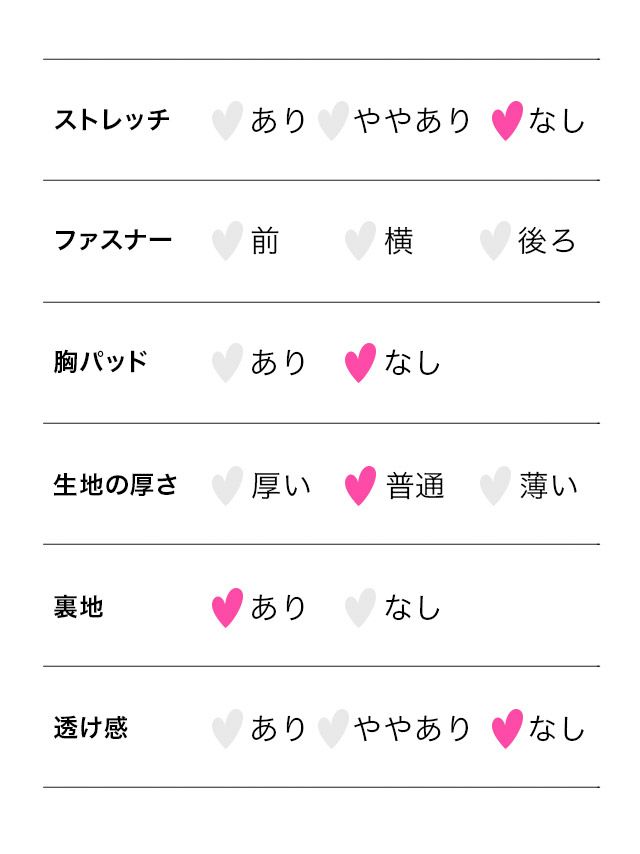Viewport: 640px width, 854px height.
Task: Click the gray heart beside ファスナー 後ろ
Action: [x=494, y=241]
